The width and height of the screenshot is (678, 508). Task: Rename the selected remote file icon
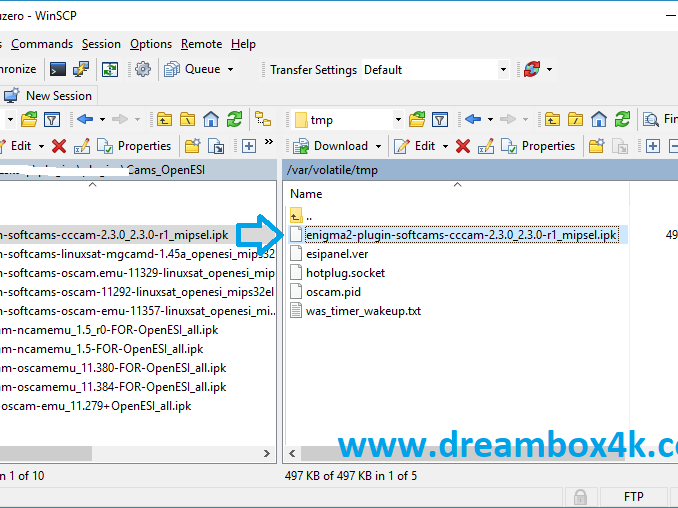click(x=486, y=146)
